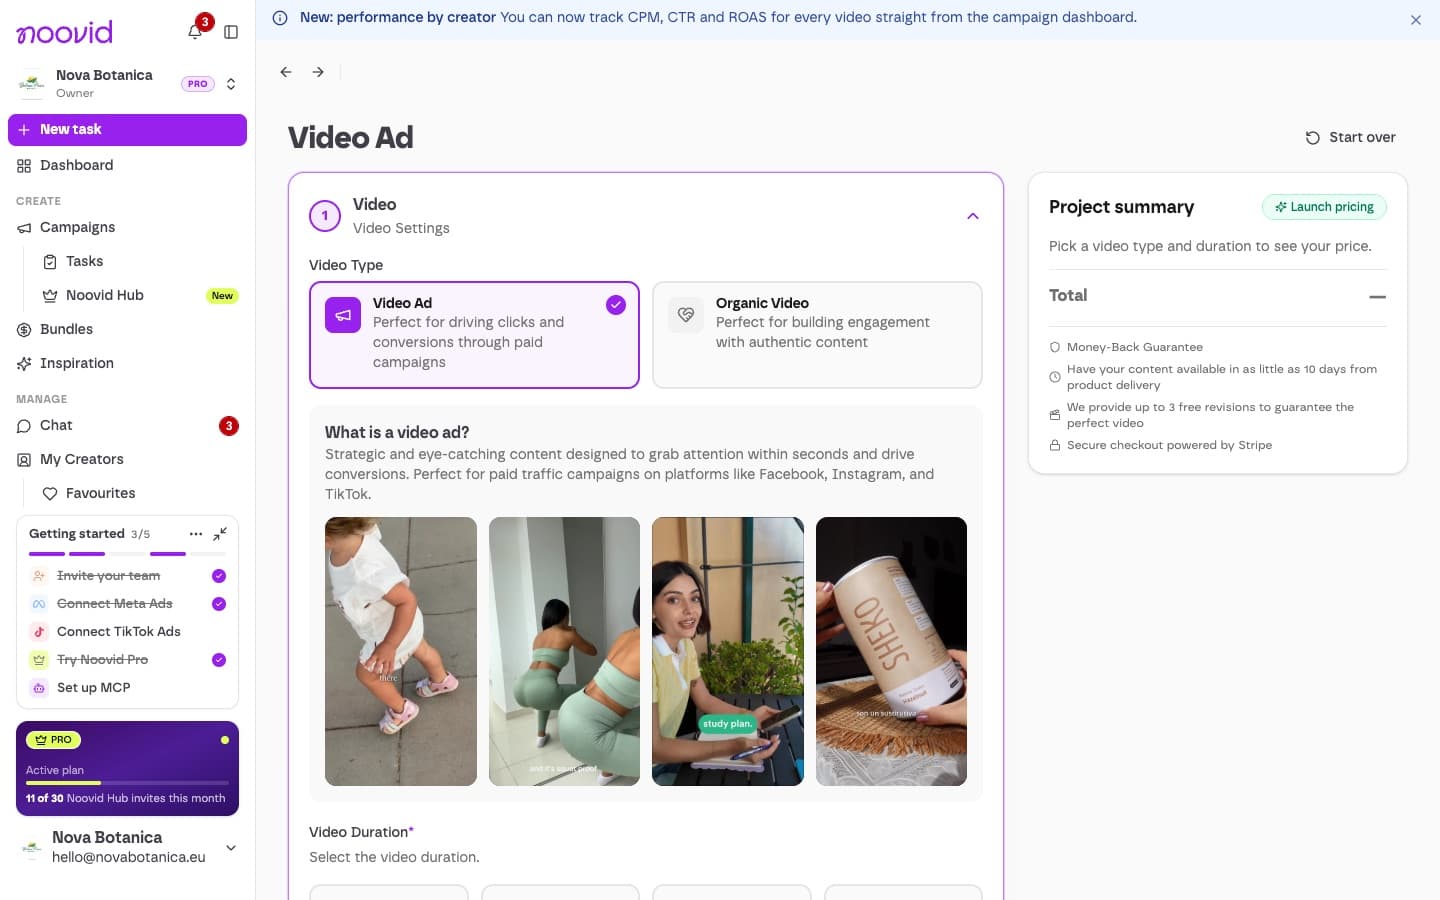The height and width of the screenshot is (900, 1440).
Task: Open Bundles in the sidebar
Action: [x=127, y=330]
